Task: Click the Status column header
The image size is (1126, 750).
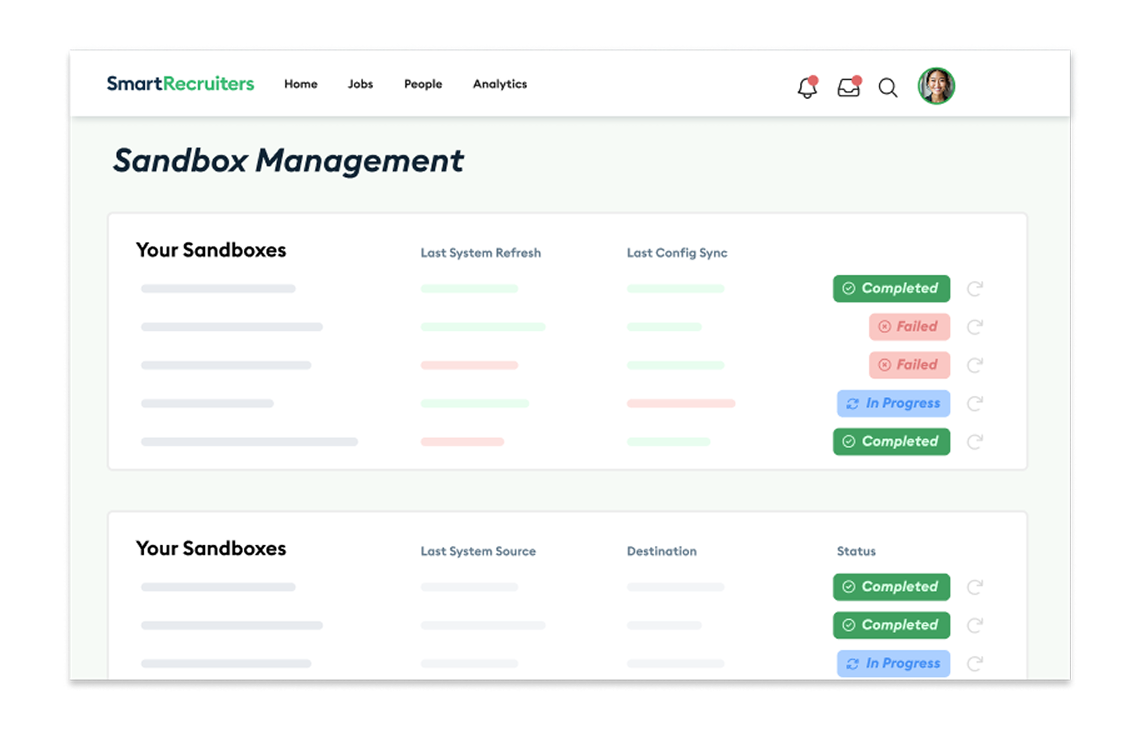Action: pos(856,551)
